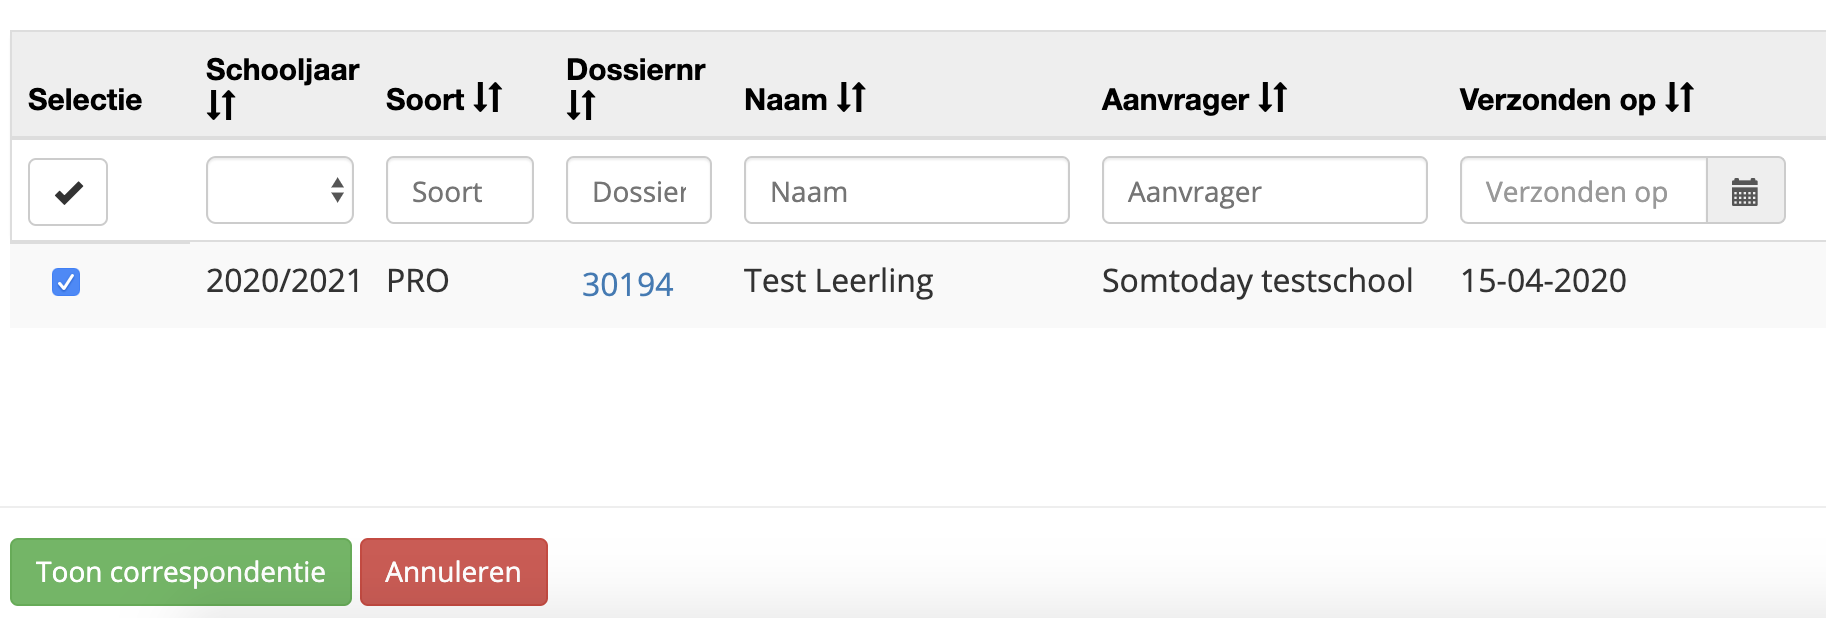The width and height of the screenshot is (1826, 618).
Task: Sort by Verzonden op arrows icon
Action: click(1680, 98)
